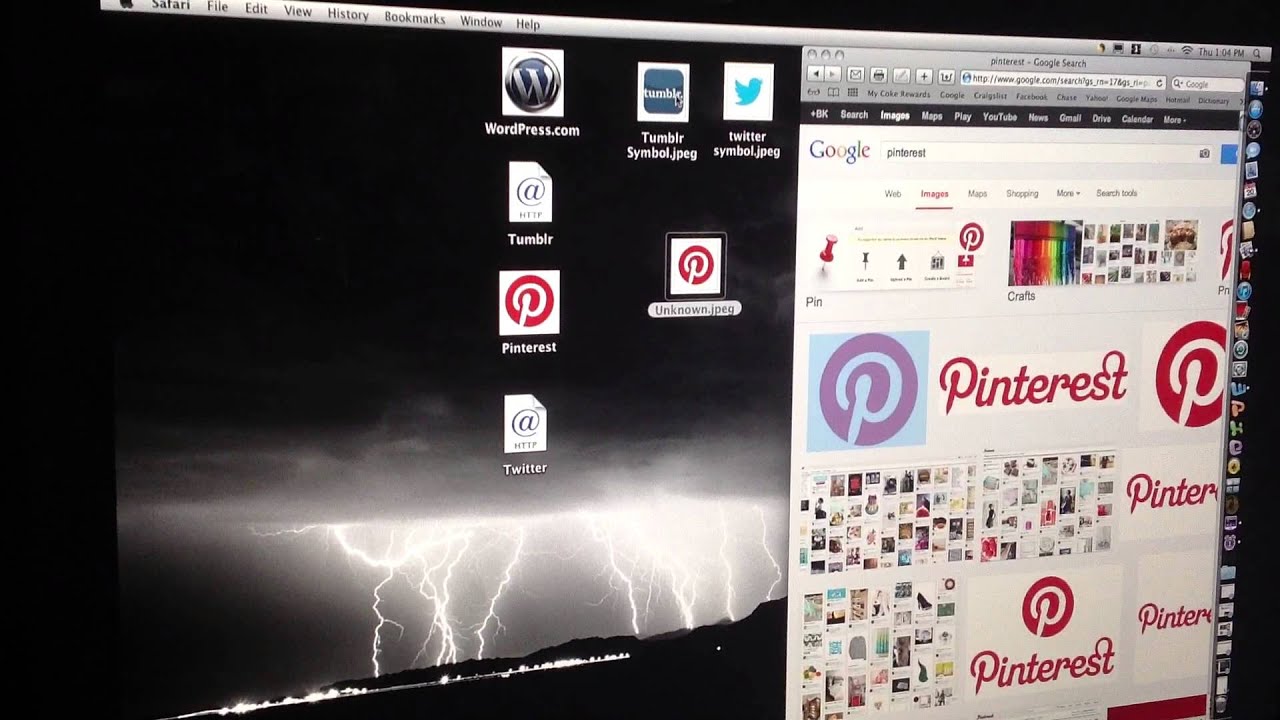The height and width of the screenshot is (720, 1280).
Task: Expand the More dropdown under search box
Action: [1068, 194]
